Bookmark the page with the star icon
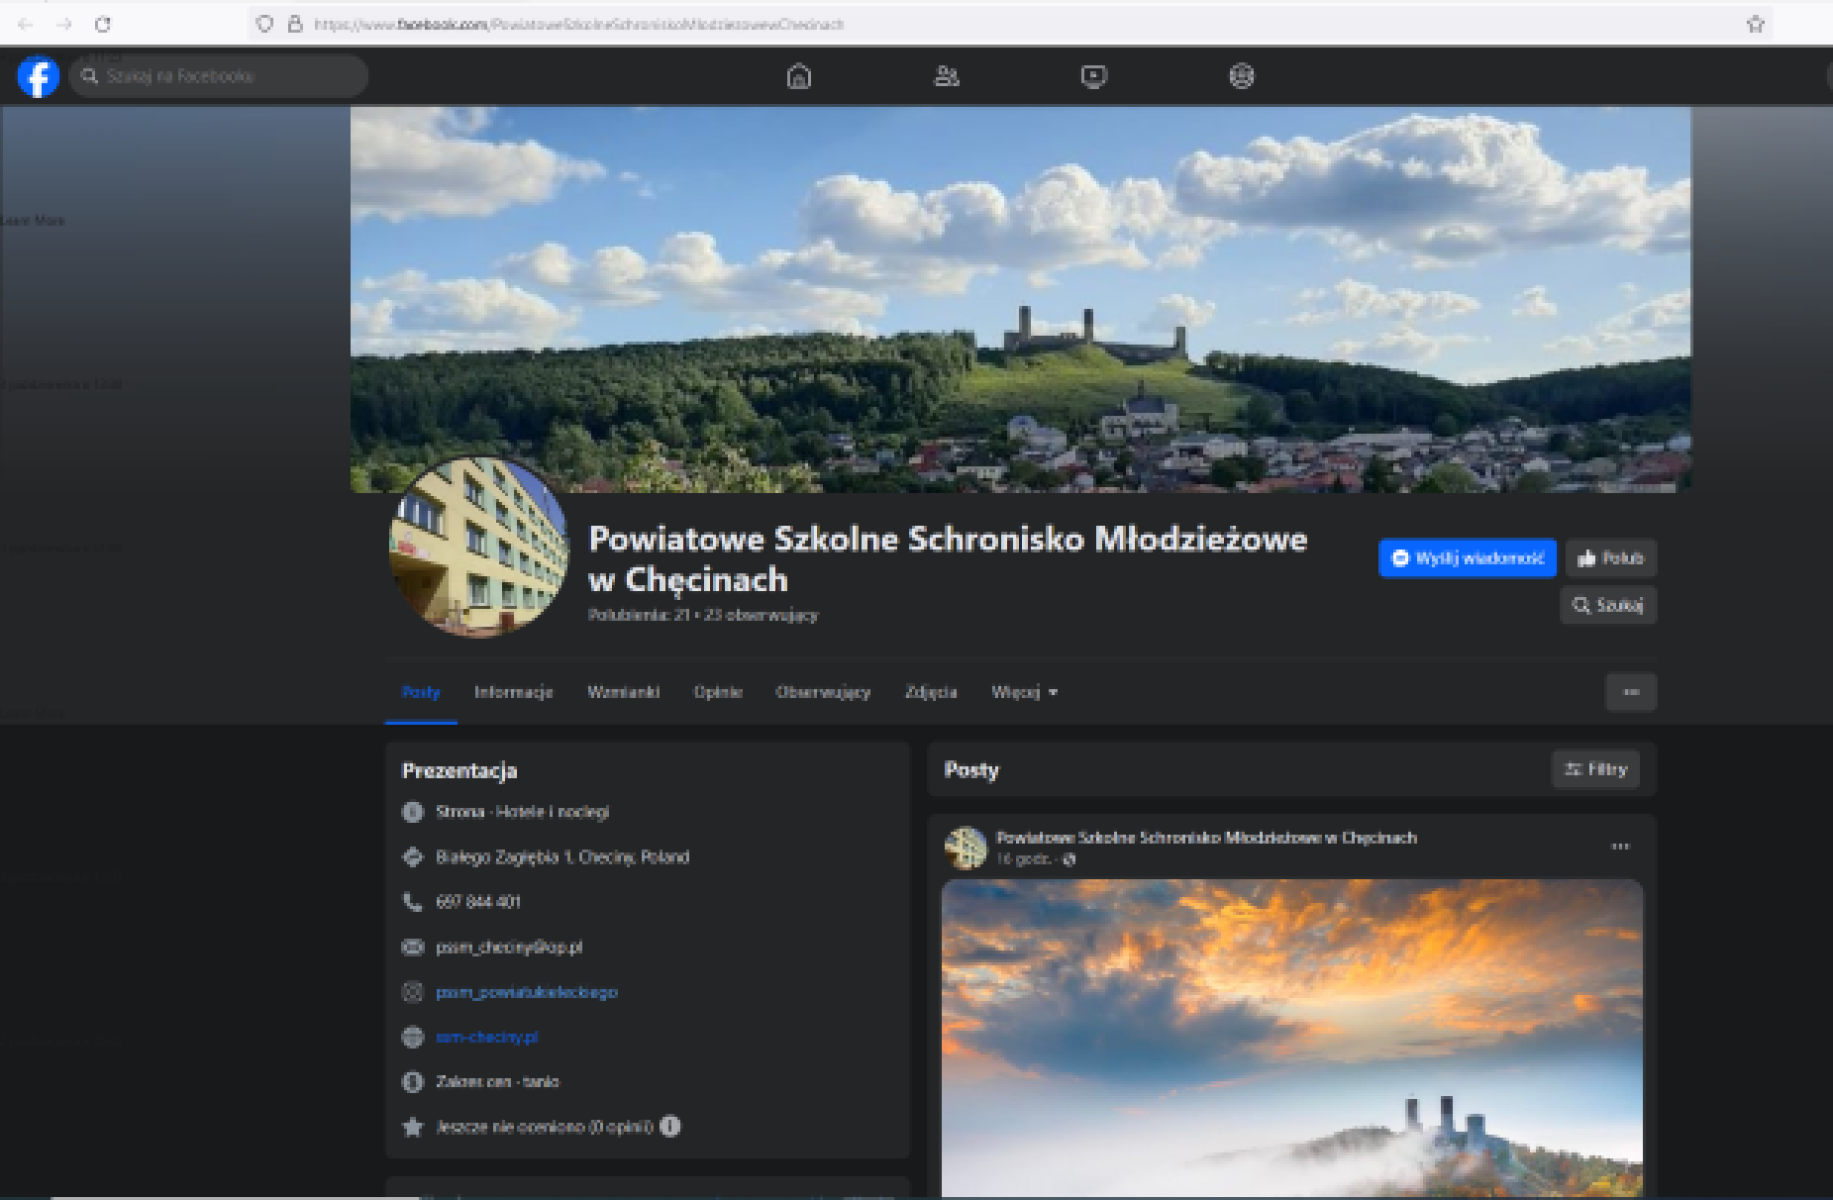The image size is (1833, 1200). coord(1755,24)
